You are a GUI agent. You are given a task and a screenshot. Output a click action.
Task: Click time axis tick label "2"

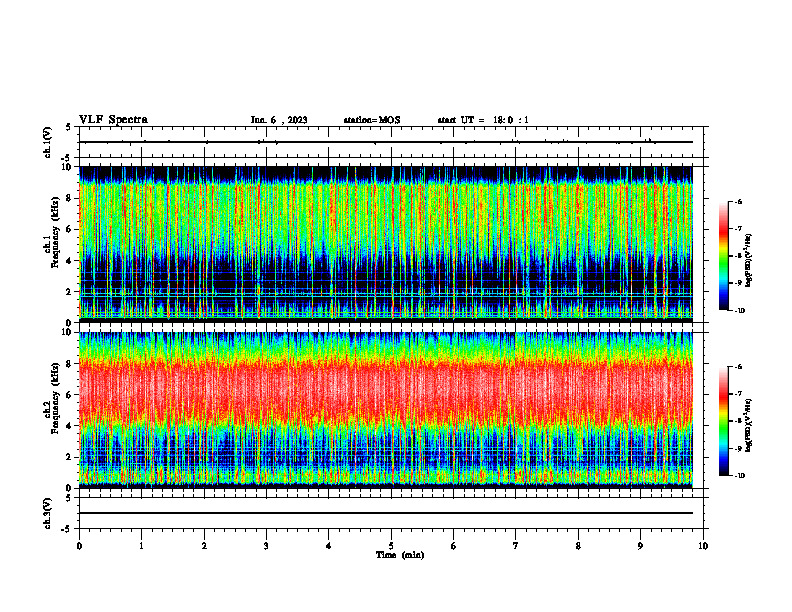coord(204,546)
